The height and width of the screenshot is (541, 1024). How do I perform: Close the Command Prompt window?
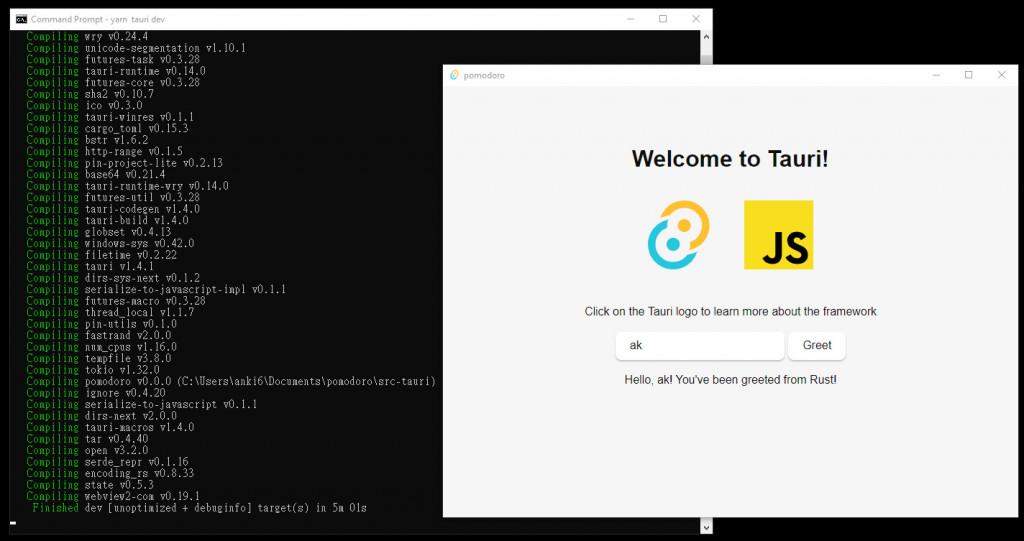[x=696, y=19]
